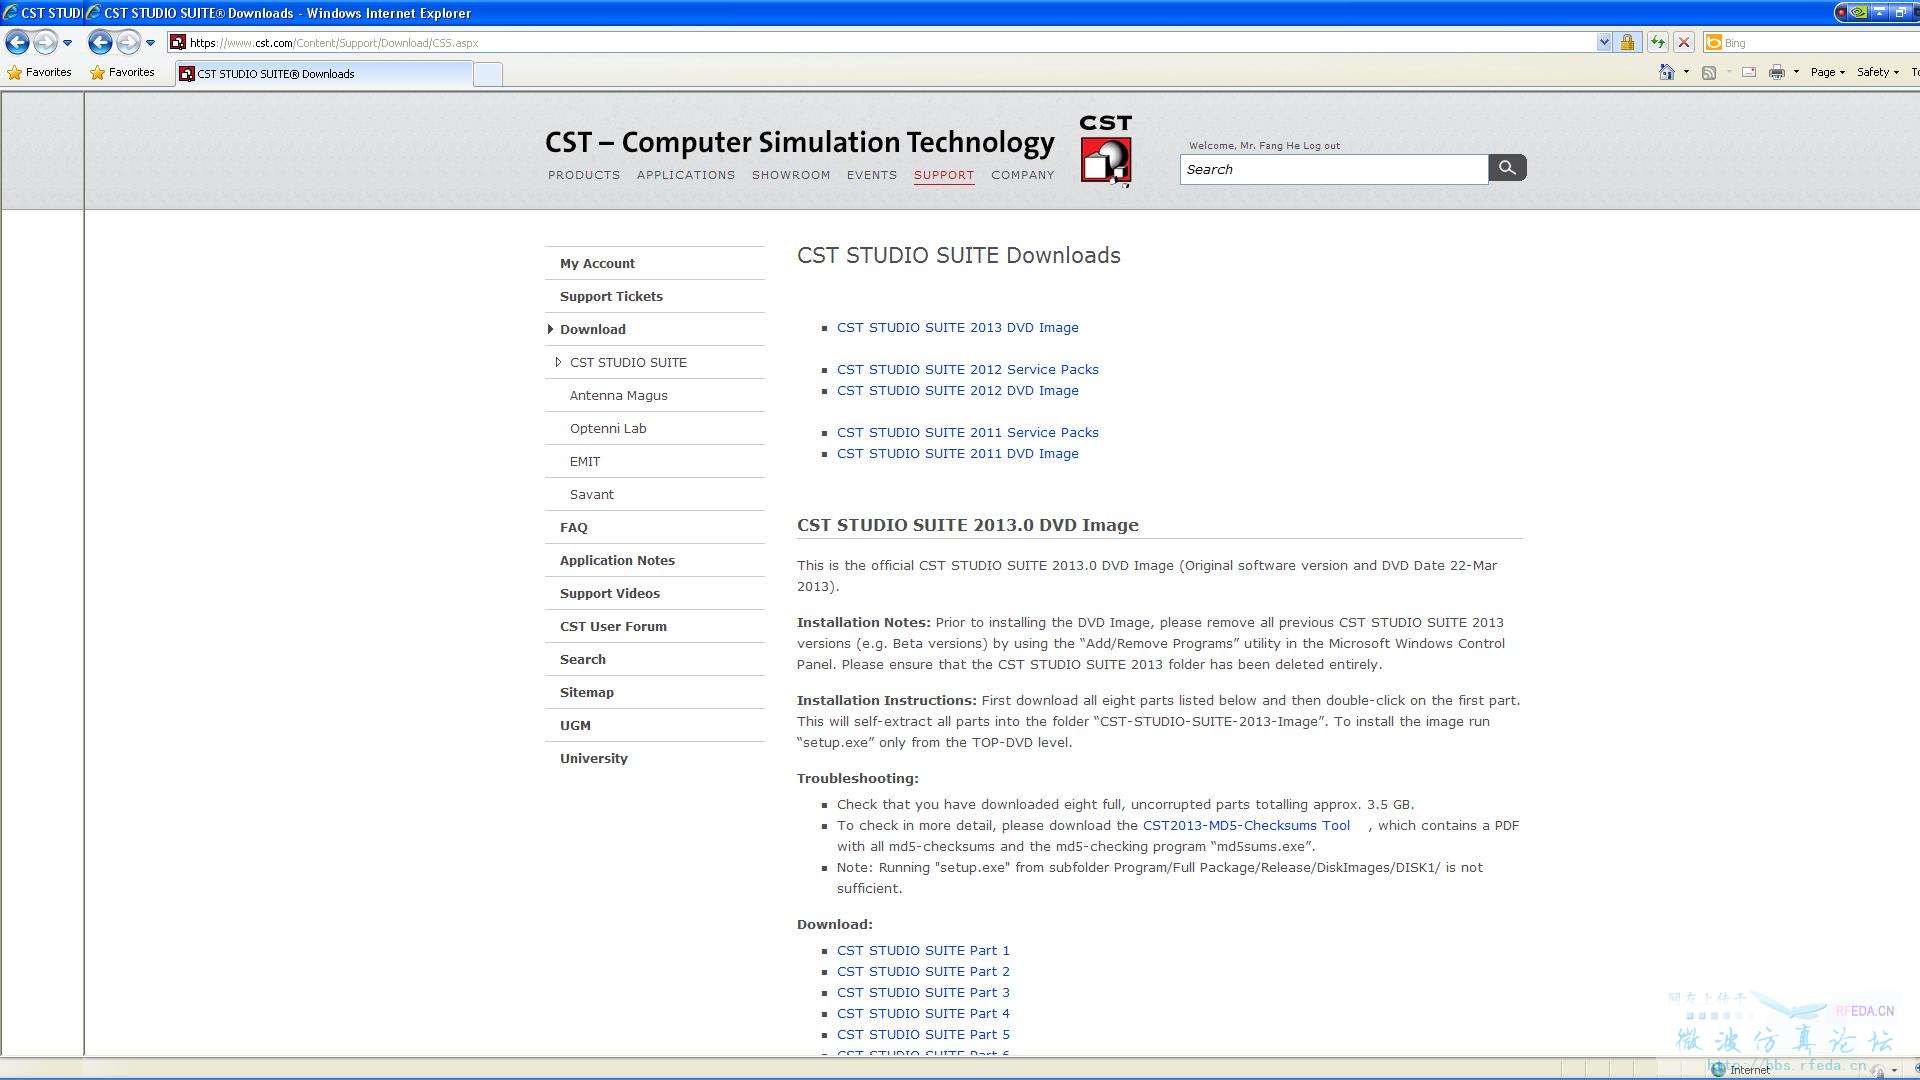Open the Safety menu dropdown
The height and width of the screenshot is (1080, 1920).
[1877, 72]
